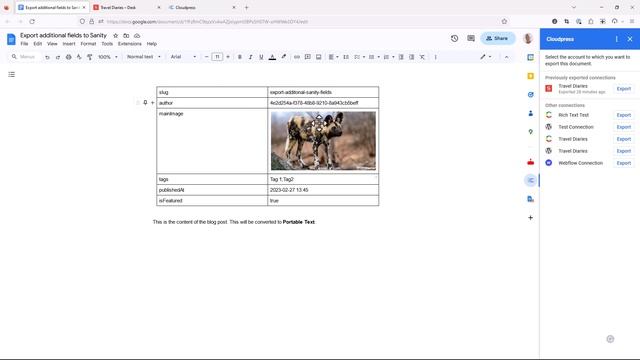Open version history clock icon

click(x=454, y=38)
